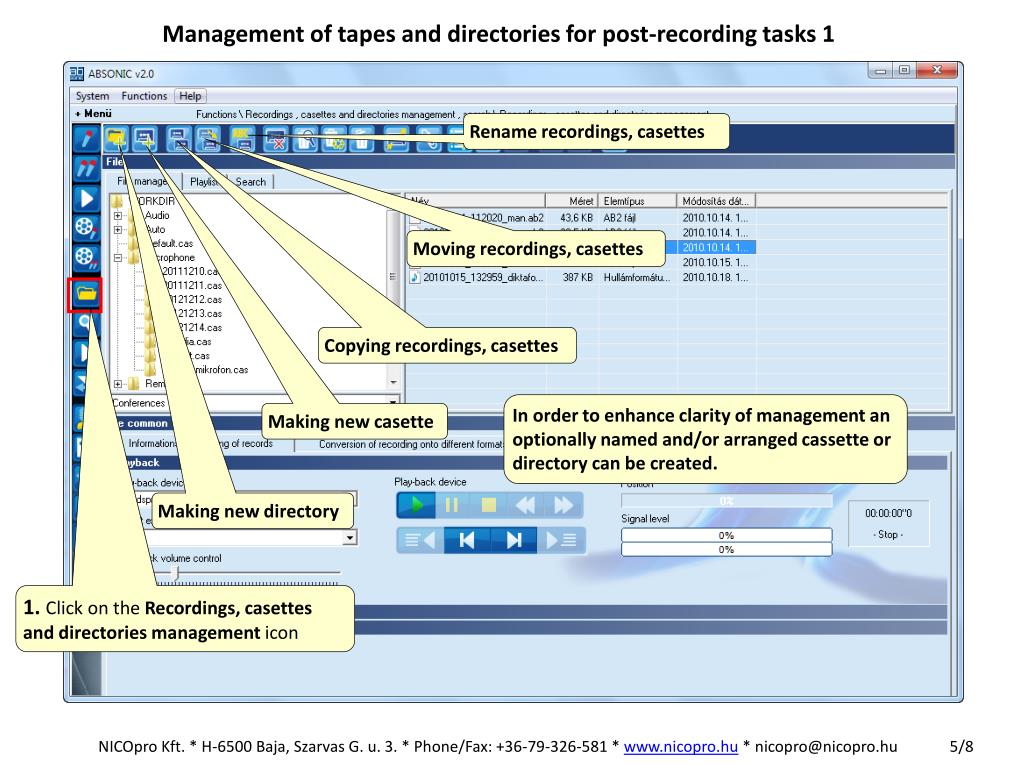Click the 387 KB size cell
Screen dimensions: 1024x768
tap(578, 278)
